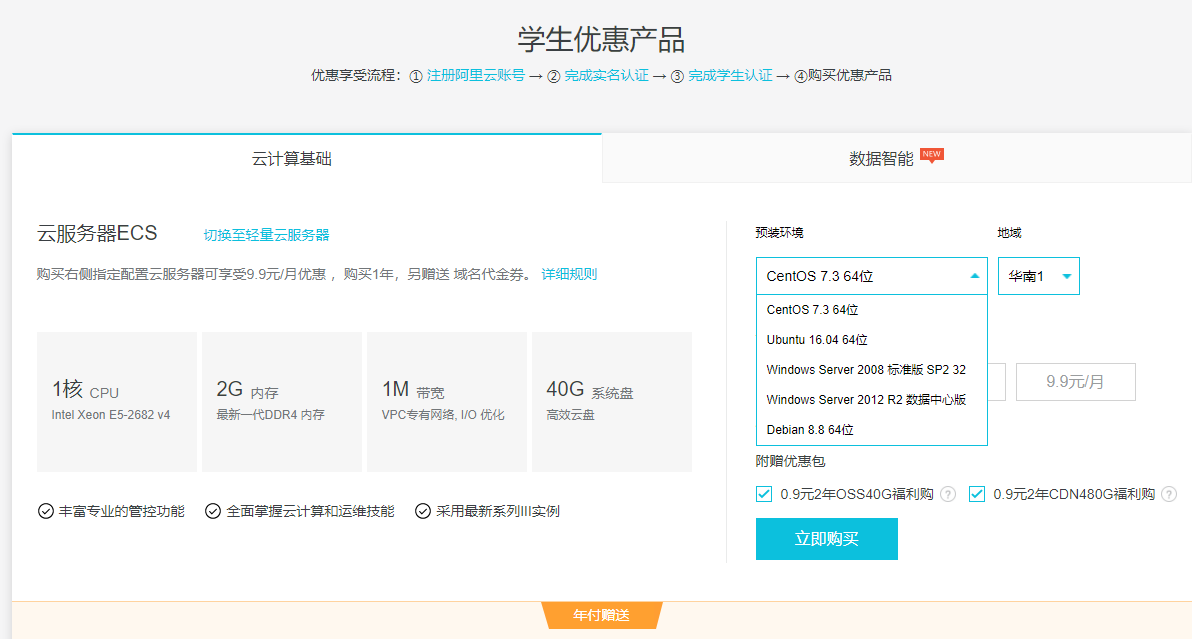The height and width of the screenshot is (639, 1192).
Task: Switch to the 云计算基础 tab
Action: point(307,158)
